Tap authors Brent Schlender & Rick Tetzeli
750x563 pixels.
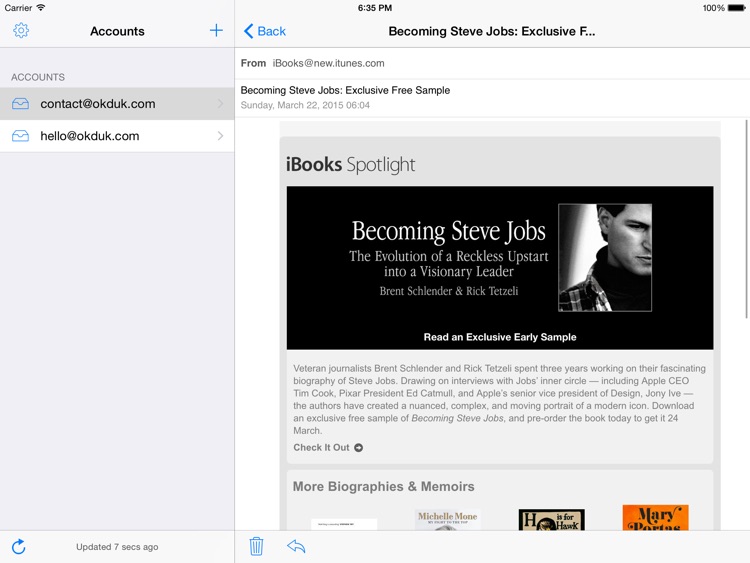[449, 291]
